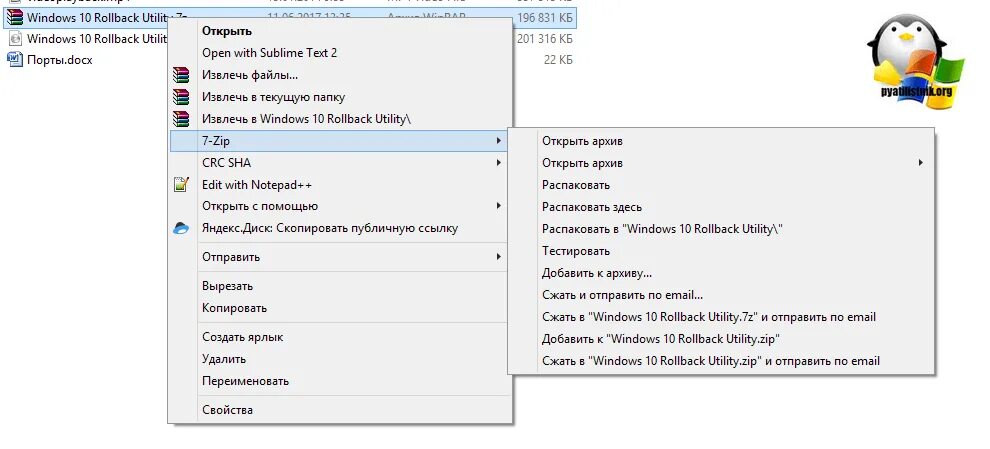990x449 pixels.
Task: Choose "Извлечь файлы..." entry
Action: click(340, 75)
